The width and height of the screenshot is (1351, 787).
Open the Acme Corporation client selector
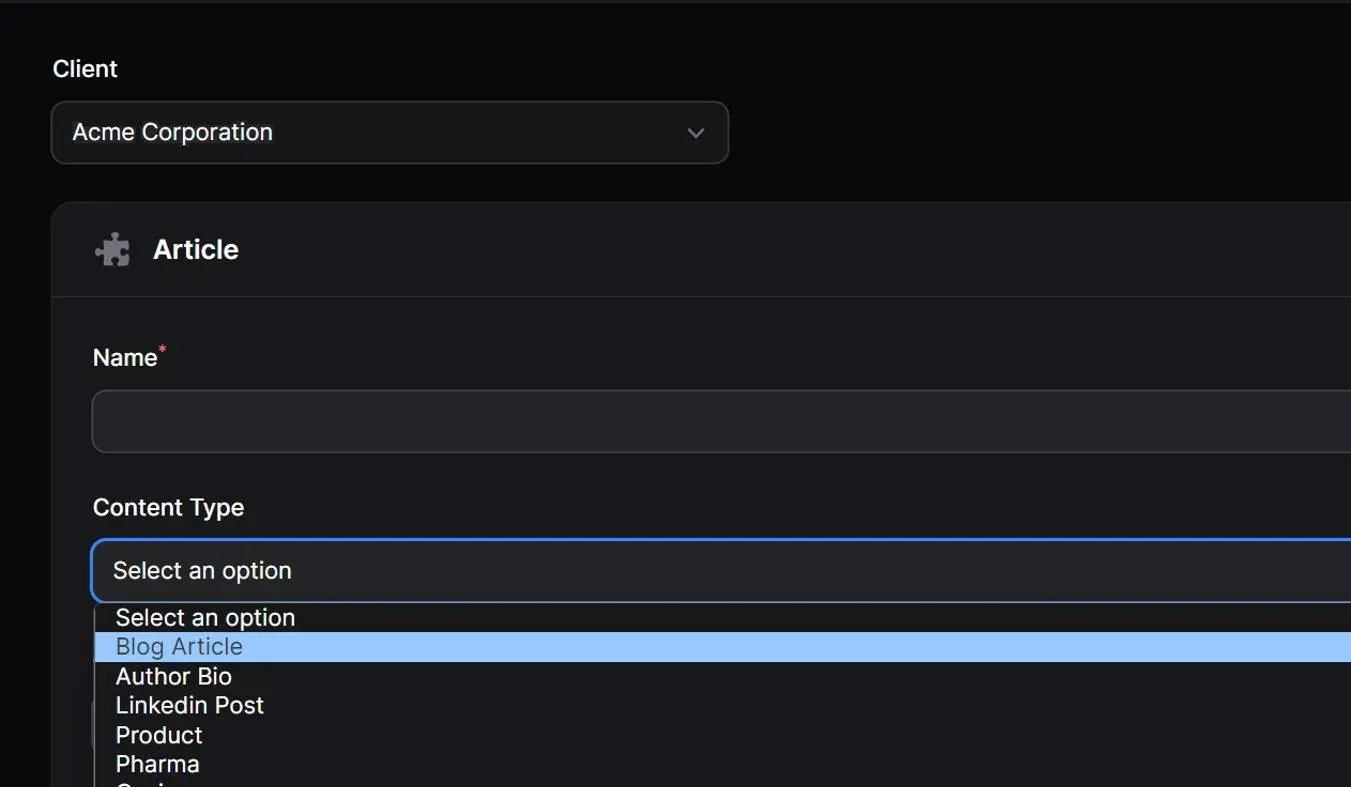point(390,133)
